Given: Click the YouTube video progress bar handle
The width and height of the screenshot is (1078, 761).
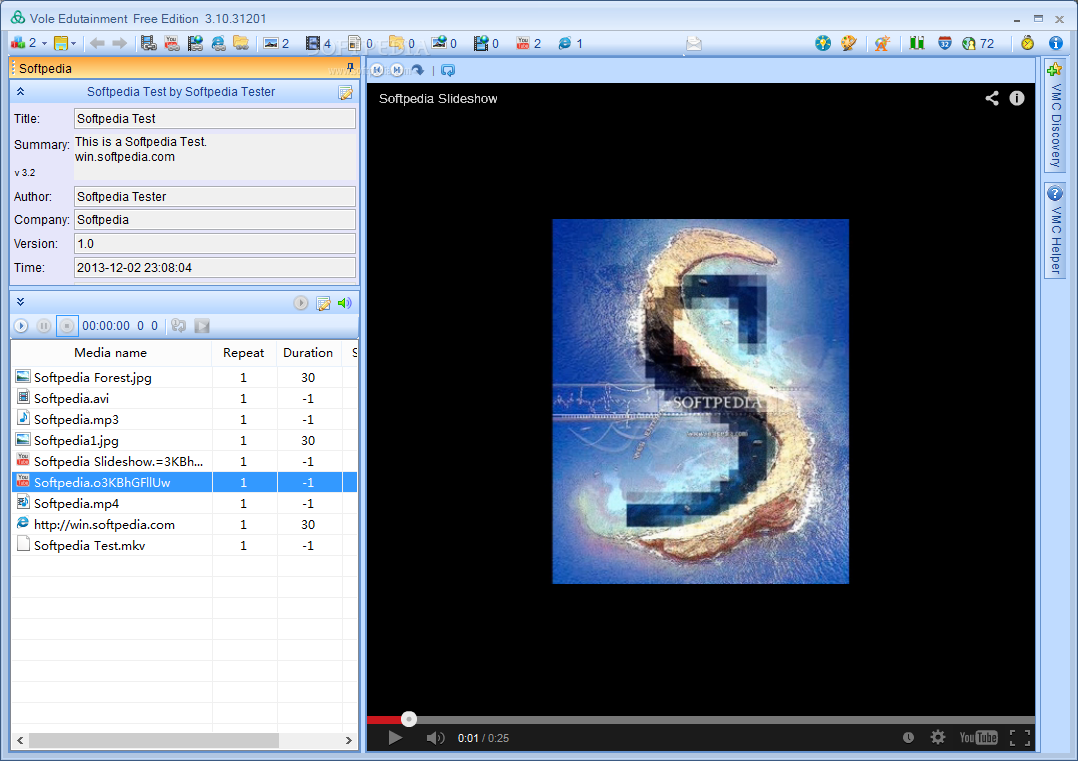Looking at the screenshot, I should (409, 719).
